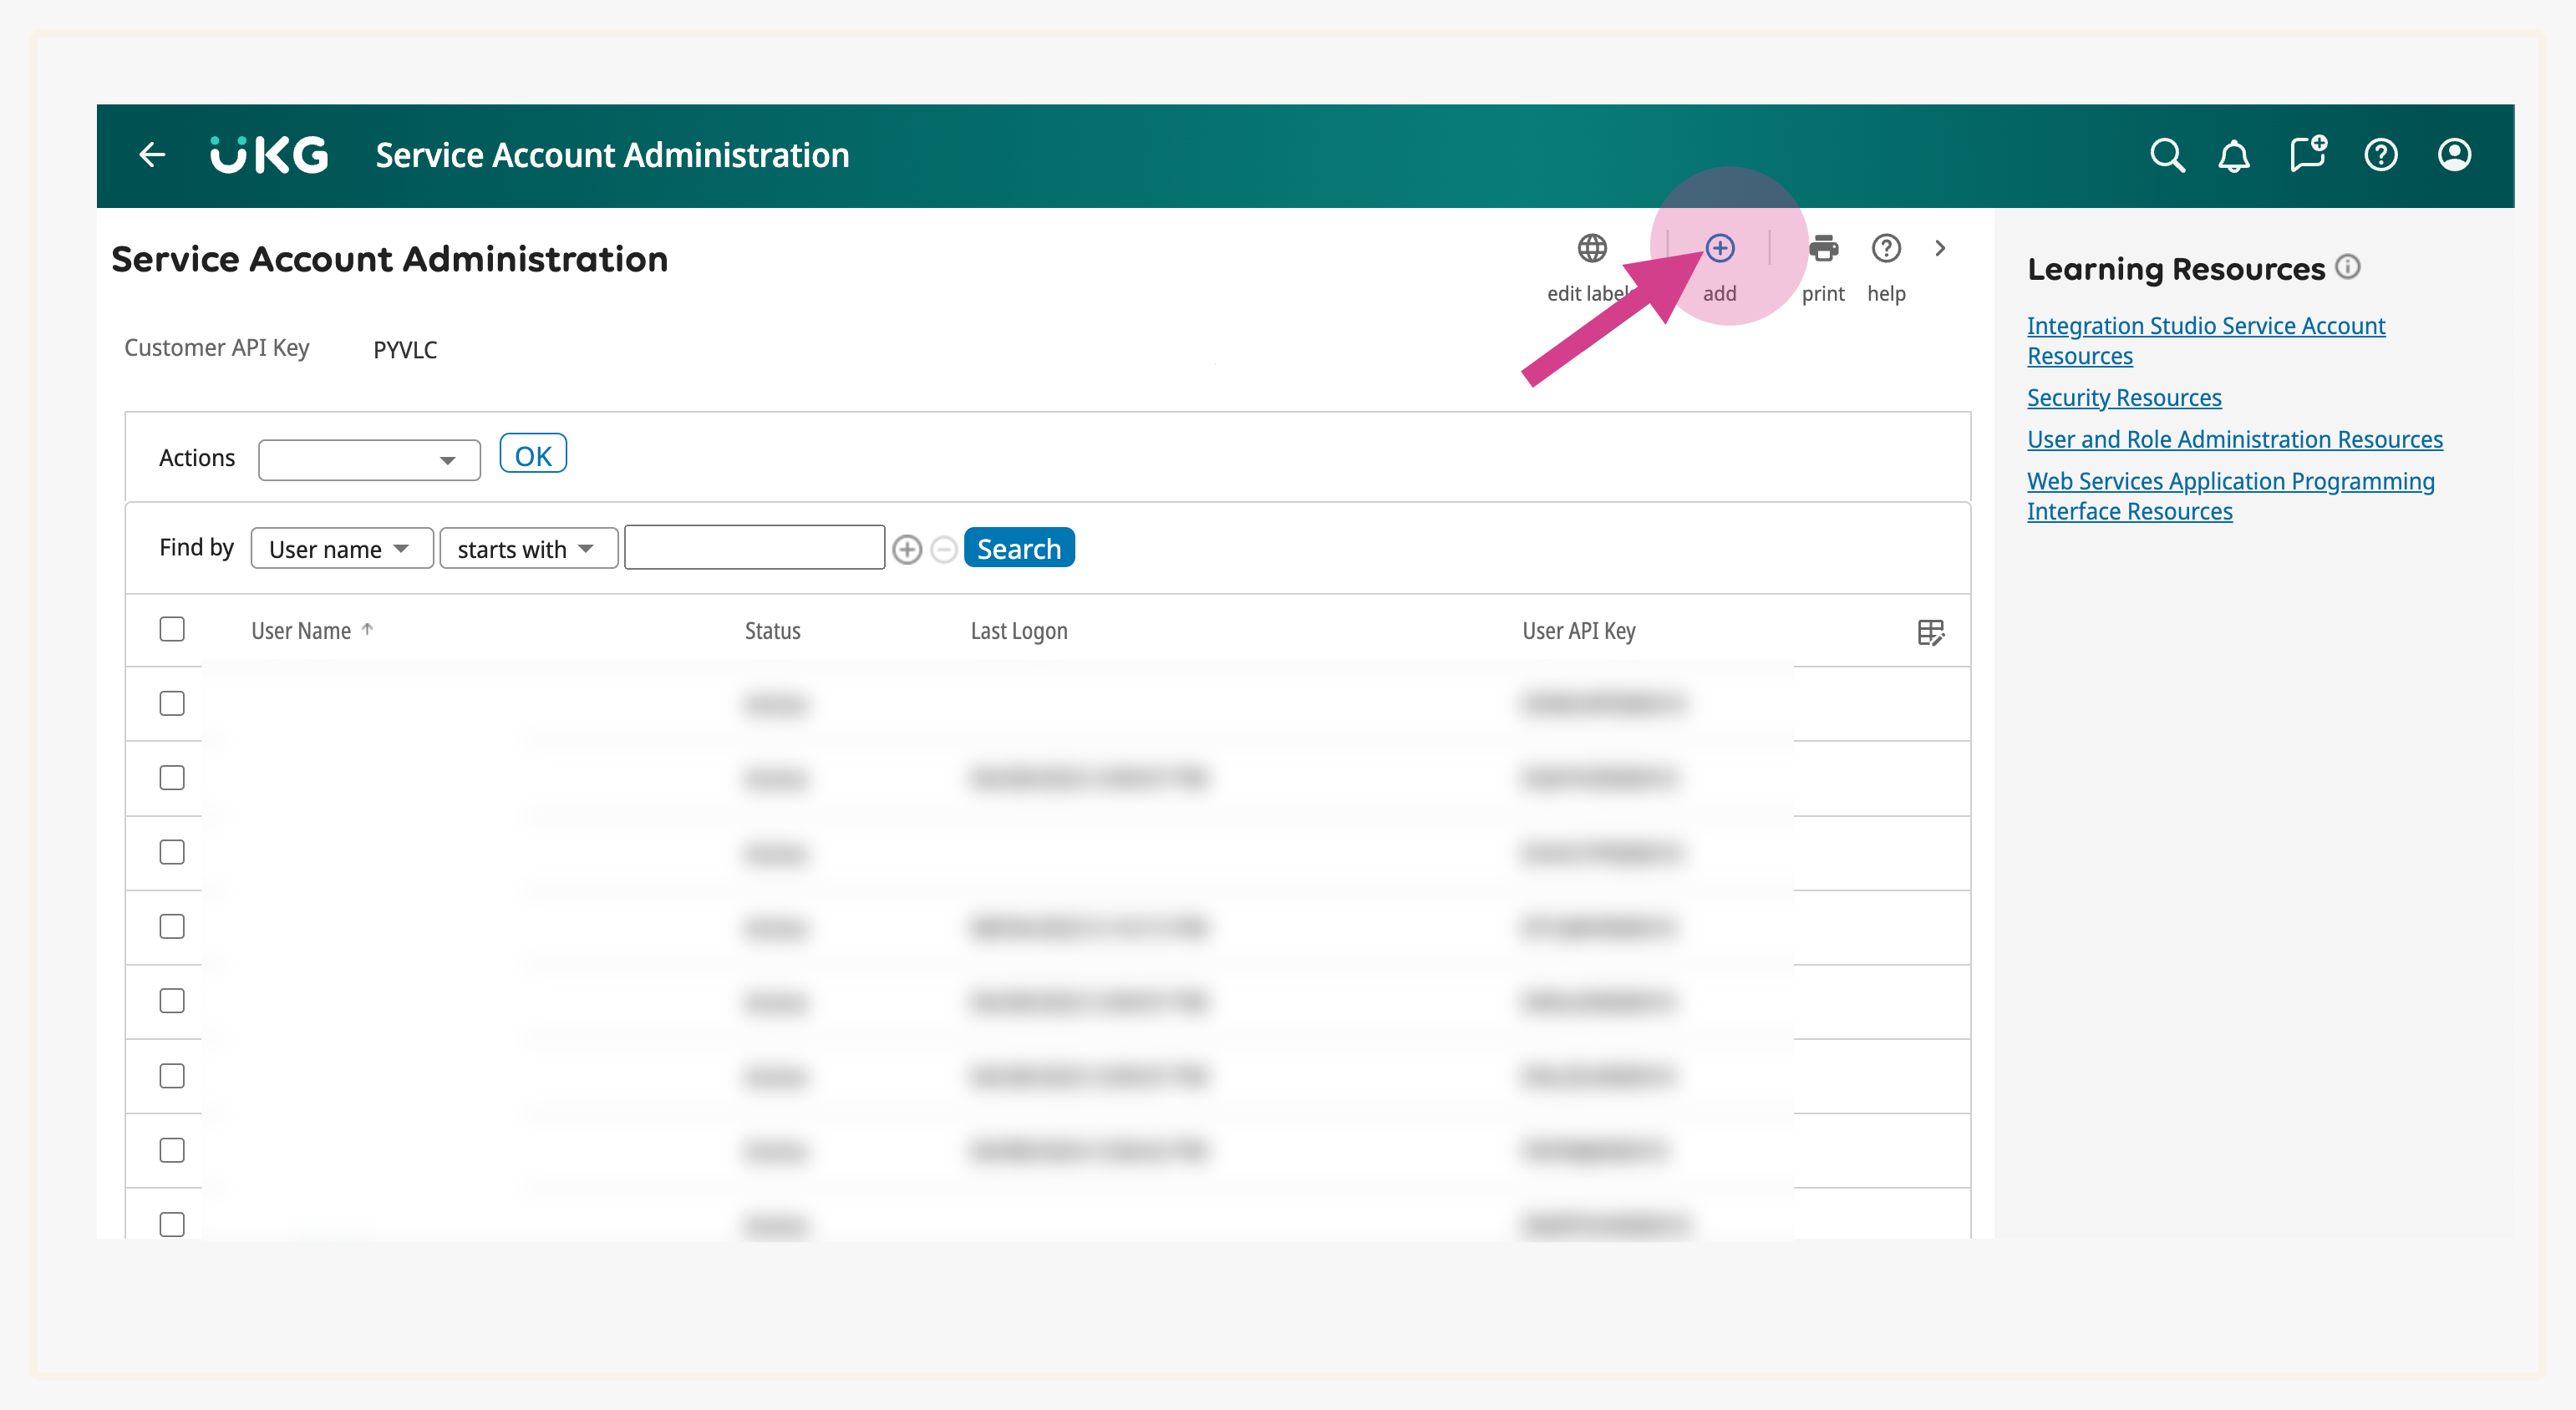Click the print icon
The image size is (2576, 1410).
click(x=1823, y=249)
